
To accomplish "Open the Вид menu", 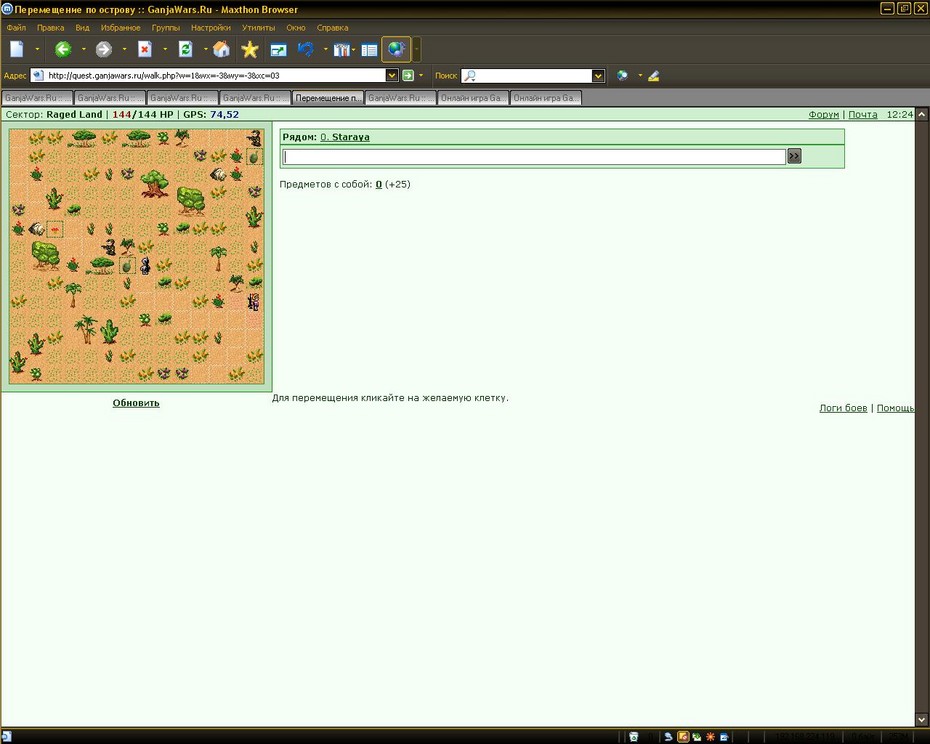I will click(x=82, y=27).
